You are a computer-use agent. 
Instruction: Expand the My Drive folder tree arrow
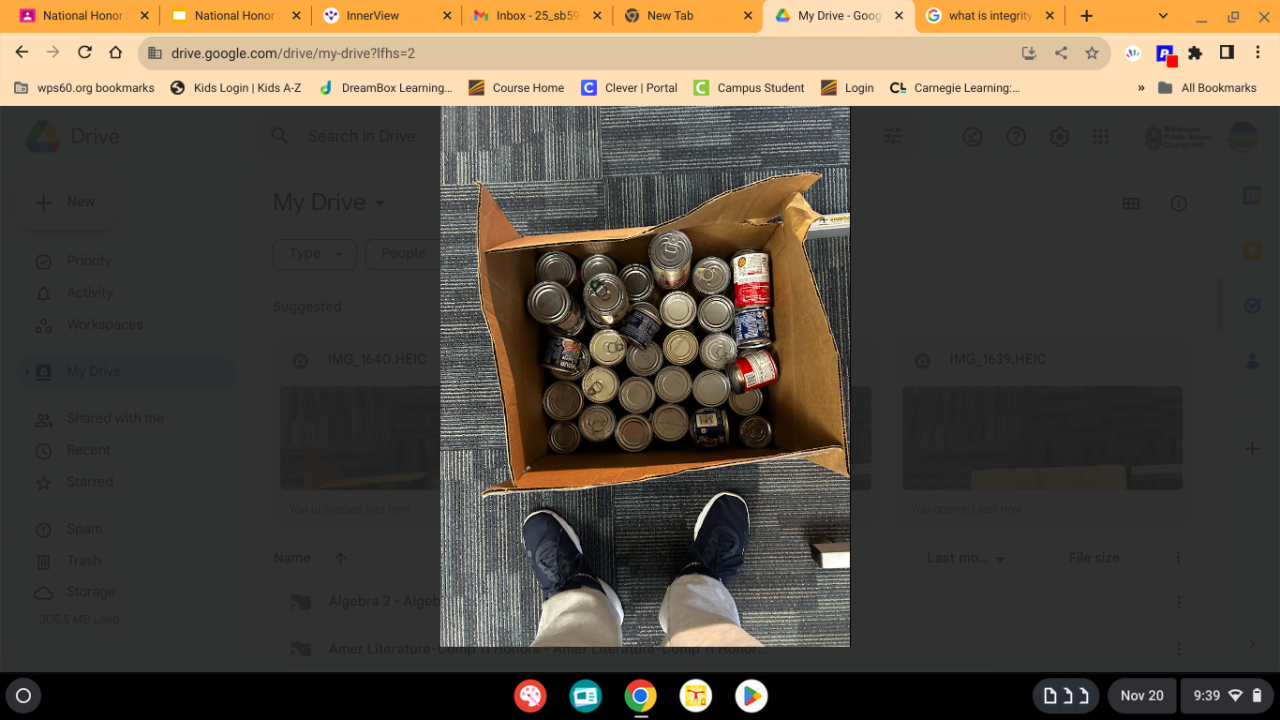[x=27, y=372]
